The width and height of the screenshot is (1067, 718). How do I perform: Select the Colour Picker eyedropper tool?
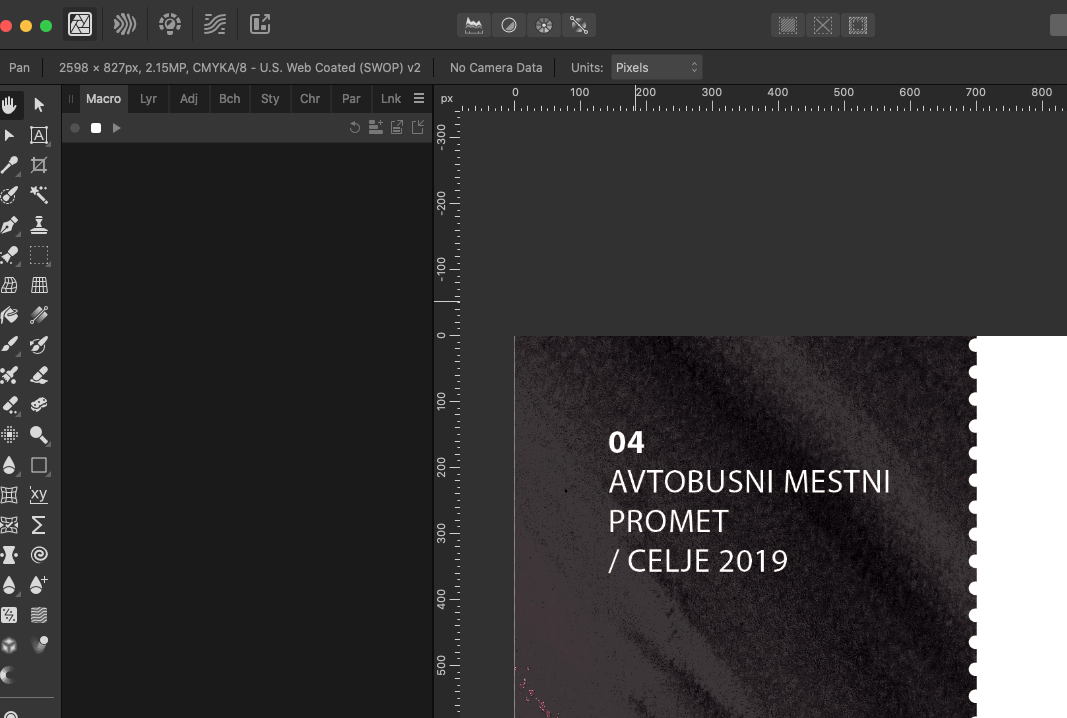click(x=10, y=165)
